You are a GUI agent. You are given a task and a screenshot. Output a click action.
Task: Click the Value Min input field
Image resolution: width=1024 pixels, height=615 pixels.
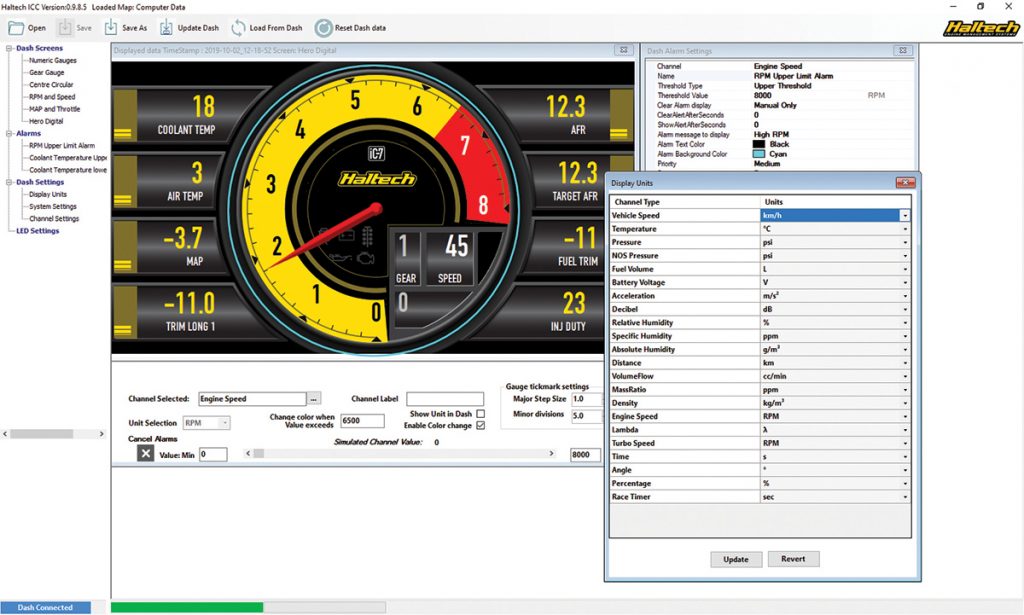tap(214, 454)
